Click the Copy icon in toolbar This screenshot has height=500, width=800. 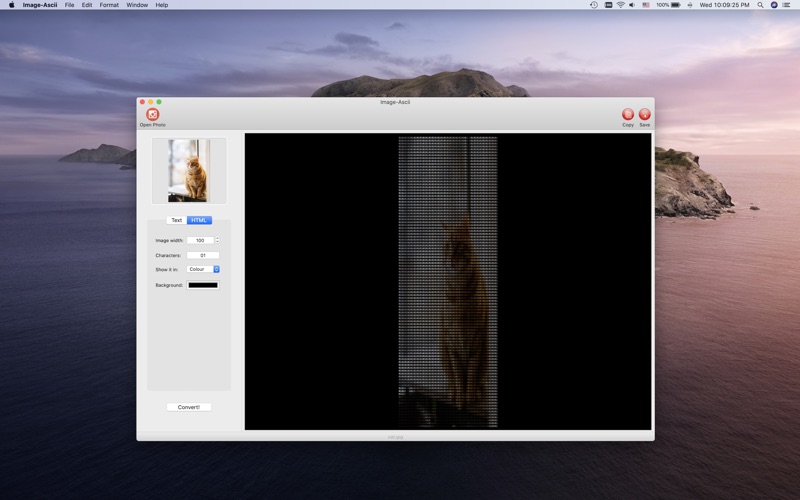(628, 115)
